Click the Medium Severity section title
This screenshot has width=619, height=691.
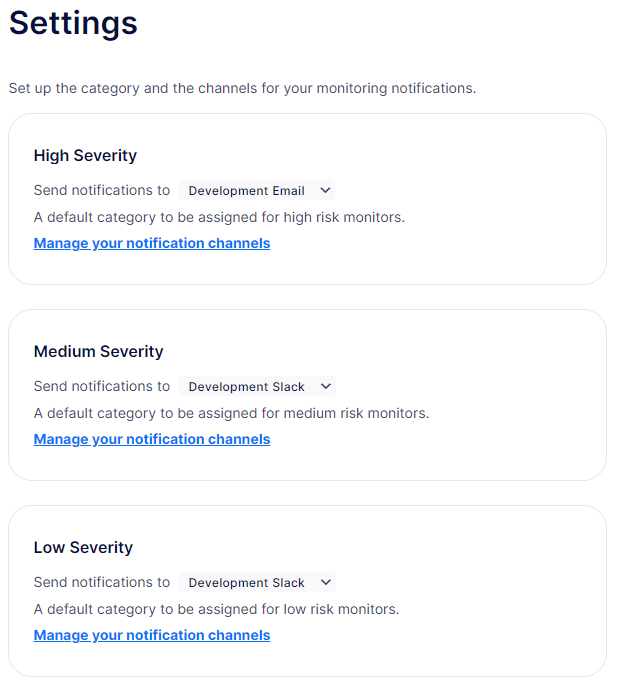pos(98,352)
